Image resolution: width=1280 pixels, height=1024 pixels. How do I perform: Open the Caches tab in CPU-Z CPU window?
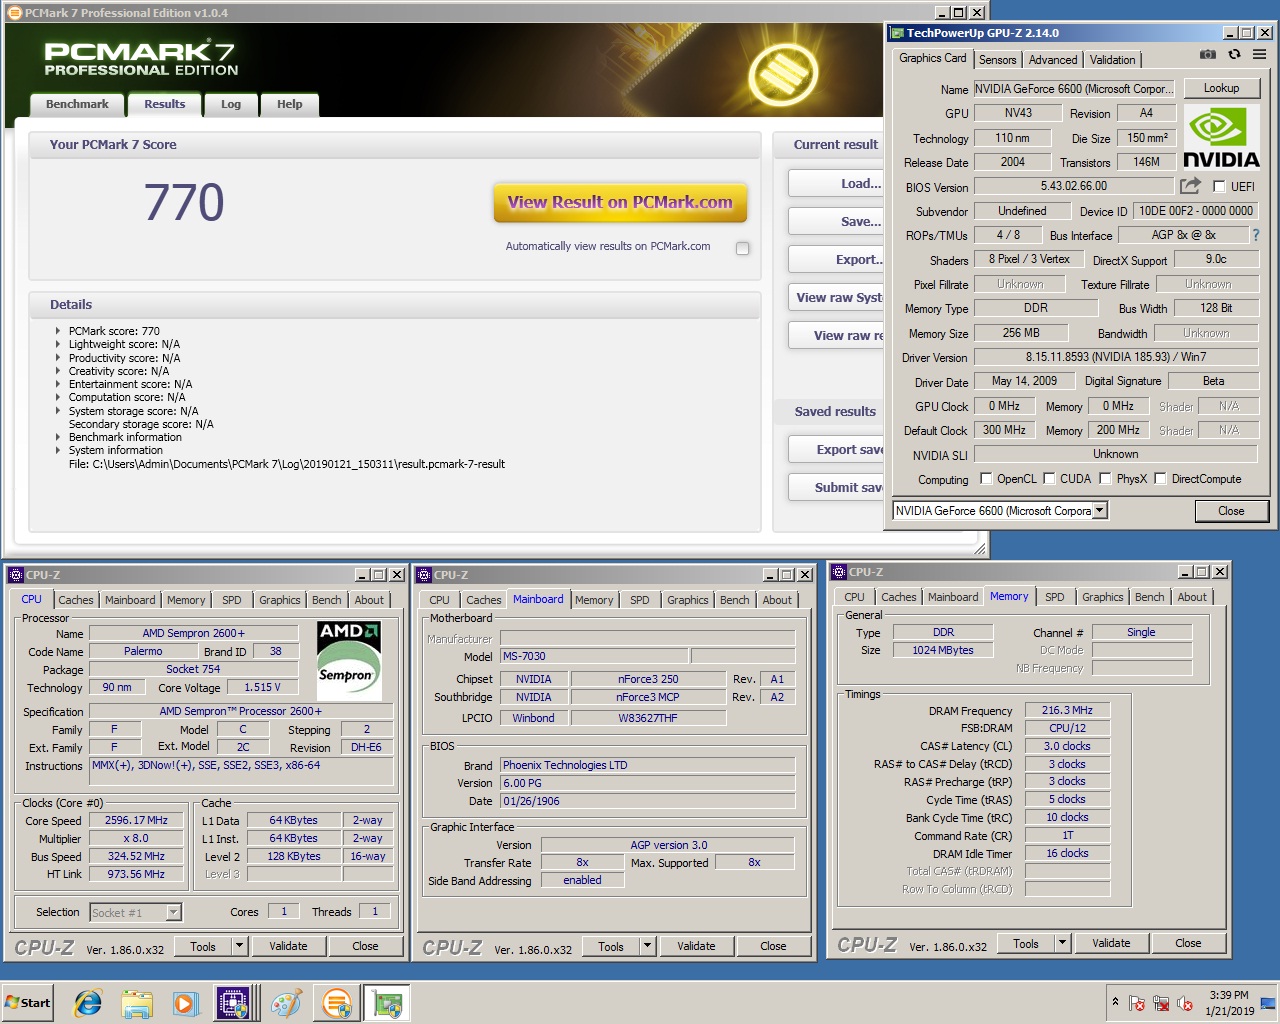click(75, 600)
